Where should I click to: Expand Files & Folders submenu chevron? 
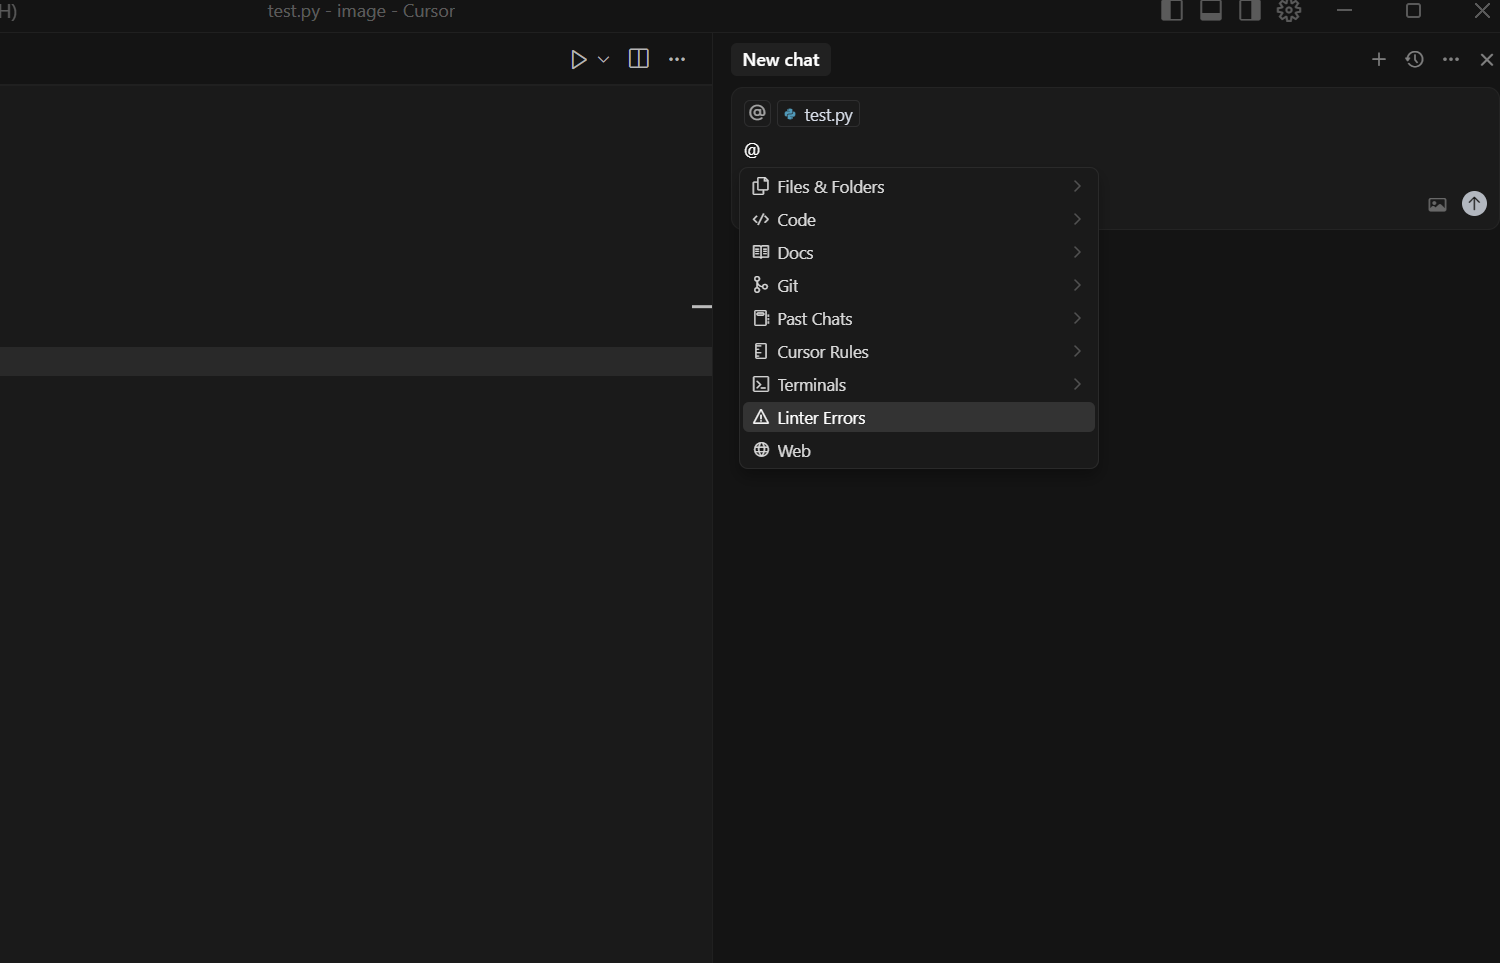point(1077,186)
